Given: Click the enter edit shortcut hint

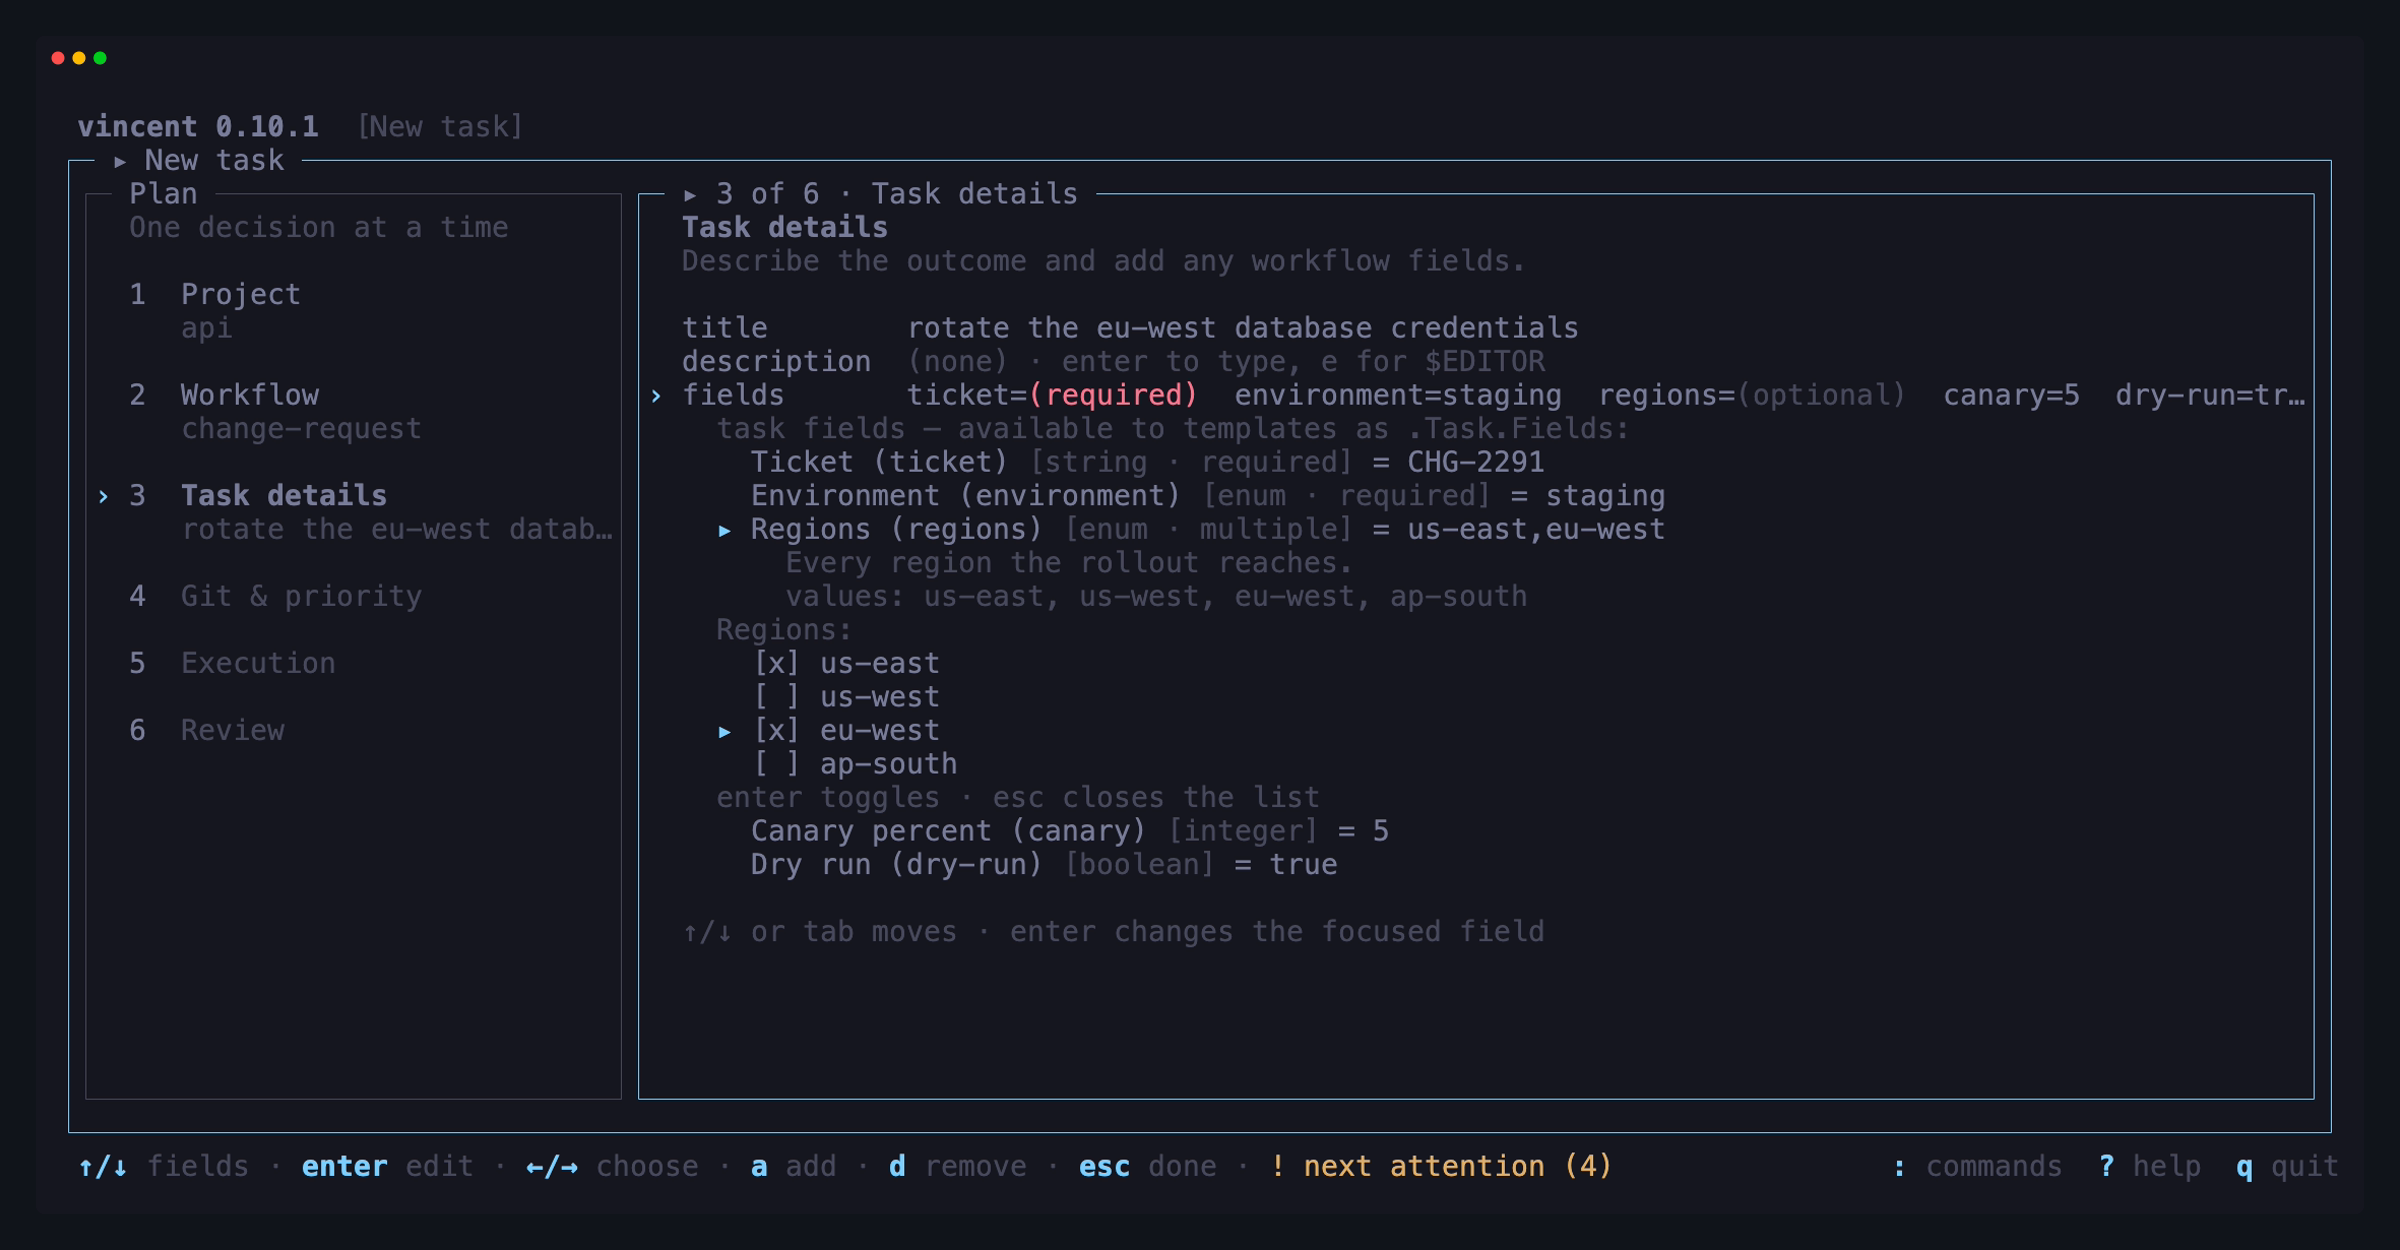Looking at the screenshot, I should pyautogui.click(x=387, y=1167).
